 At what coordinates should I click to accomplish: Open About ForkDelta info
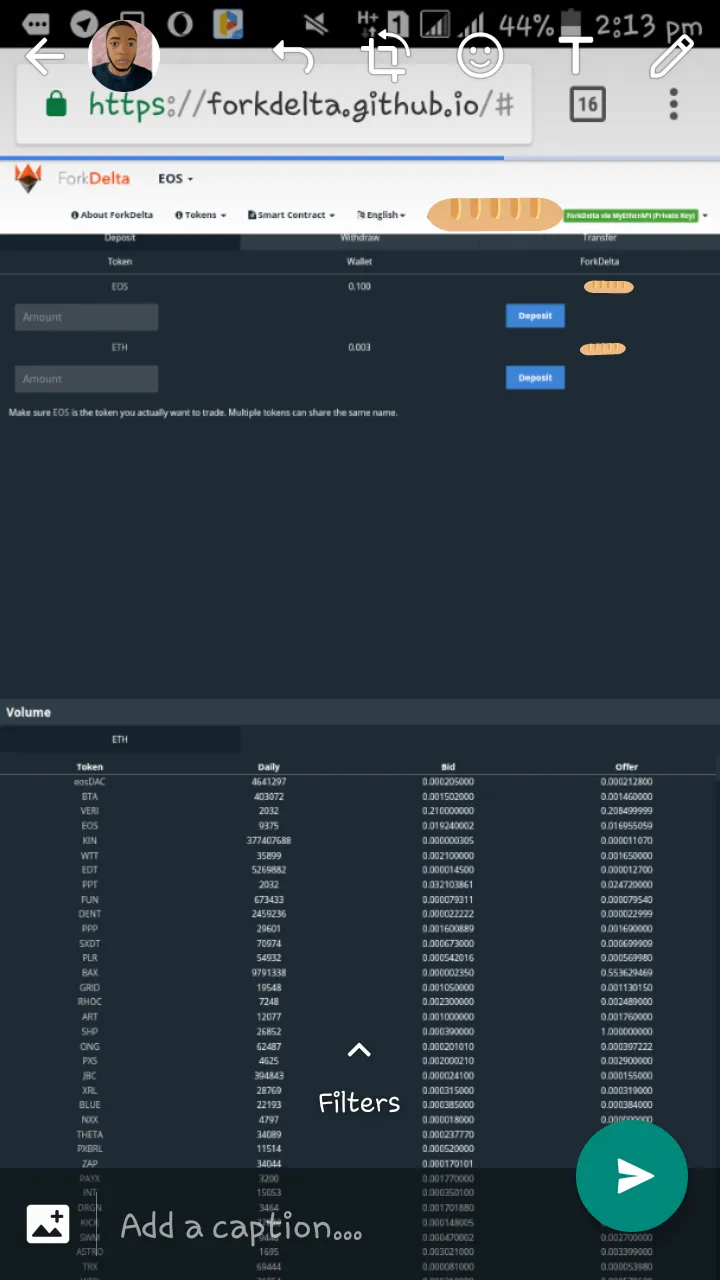pyautogui.click(x=112, y=215)
